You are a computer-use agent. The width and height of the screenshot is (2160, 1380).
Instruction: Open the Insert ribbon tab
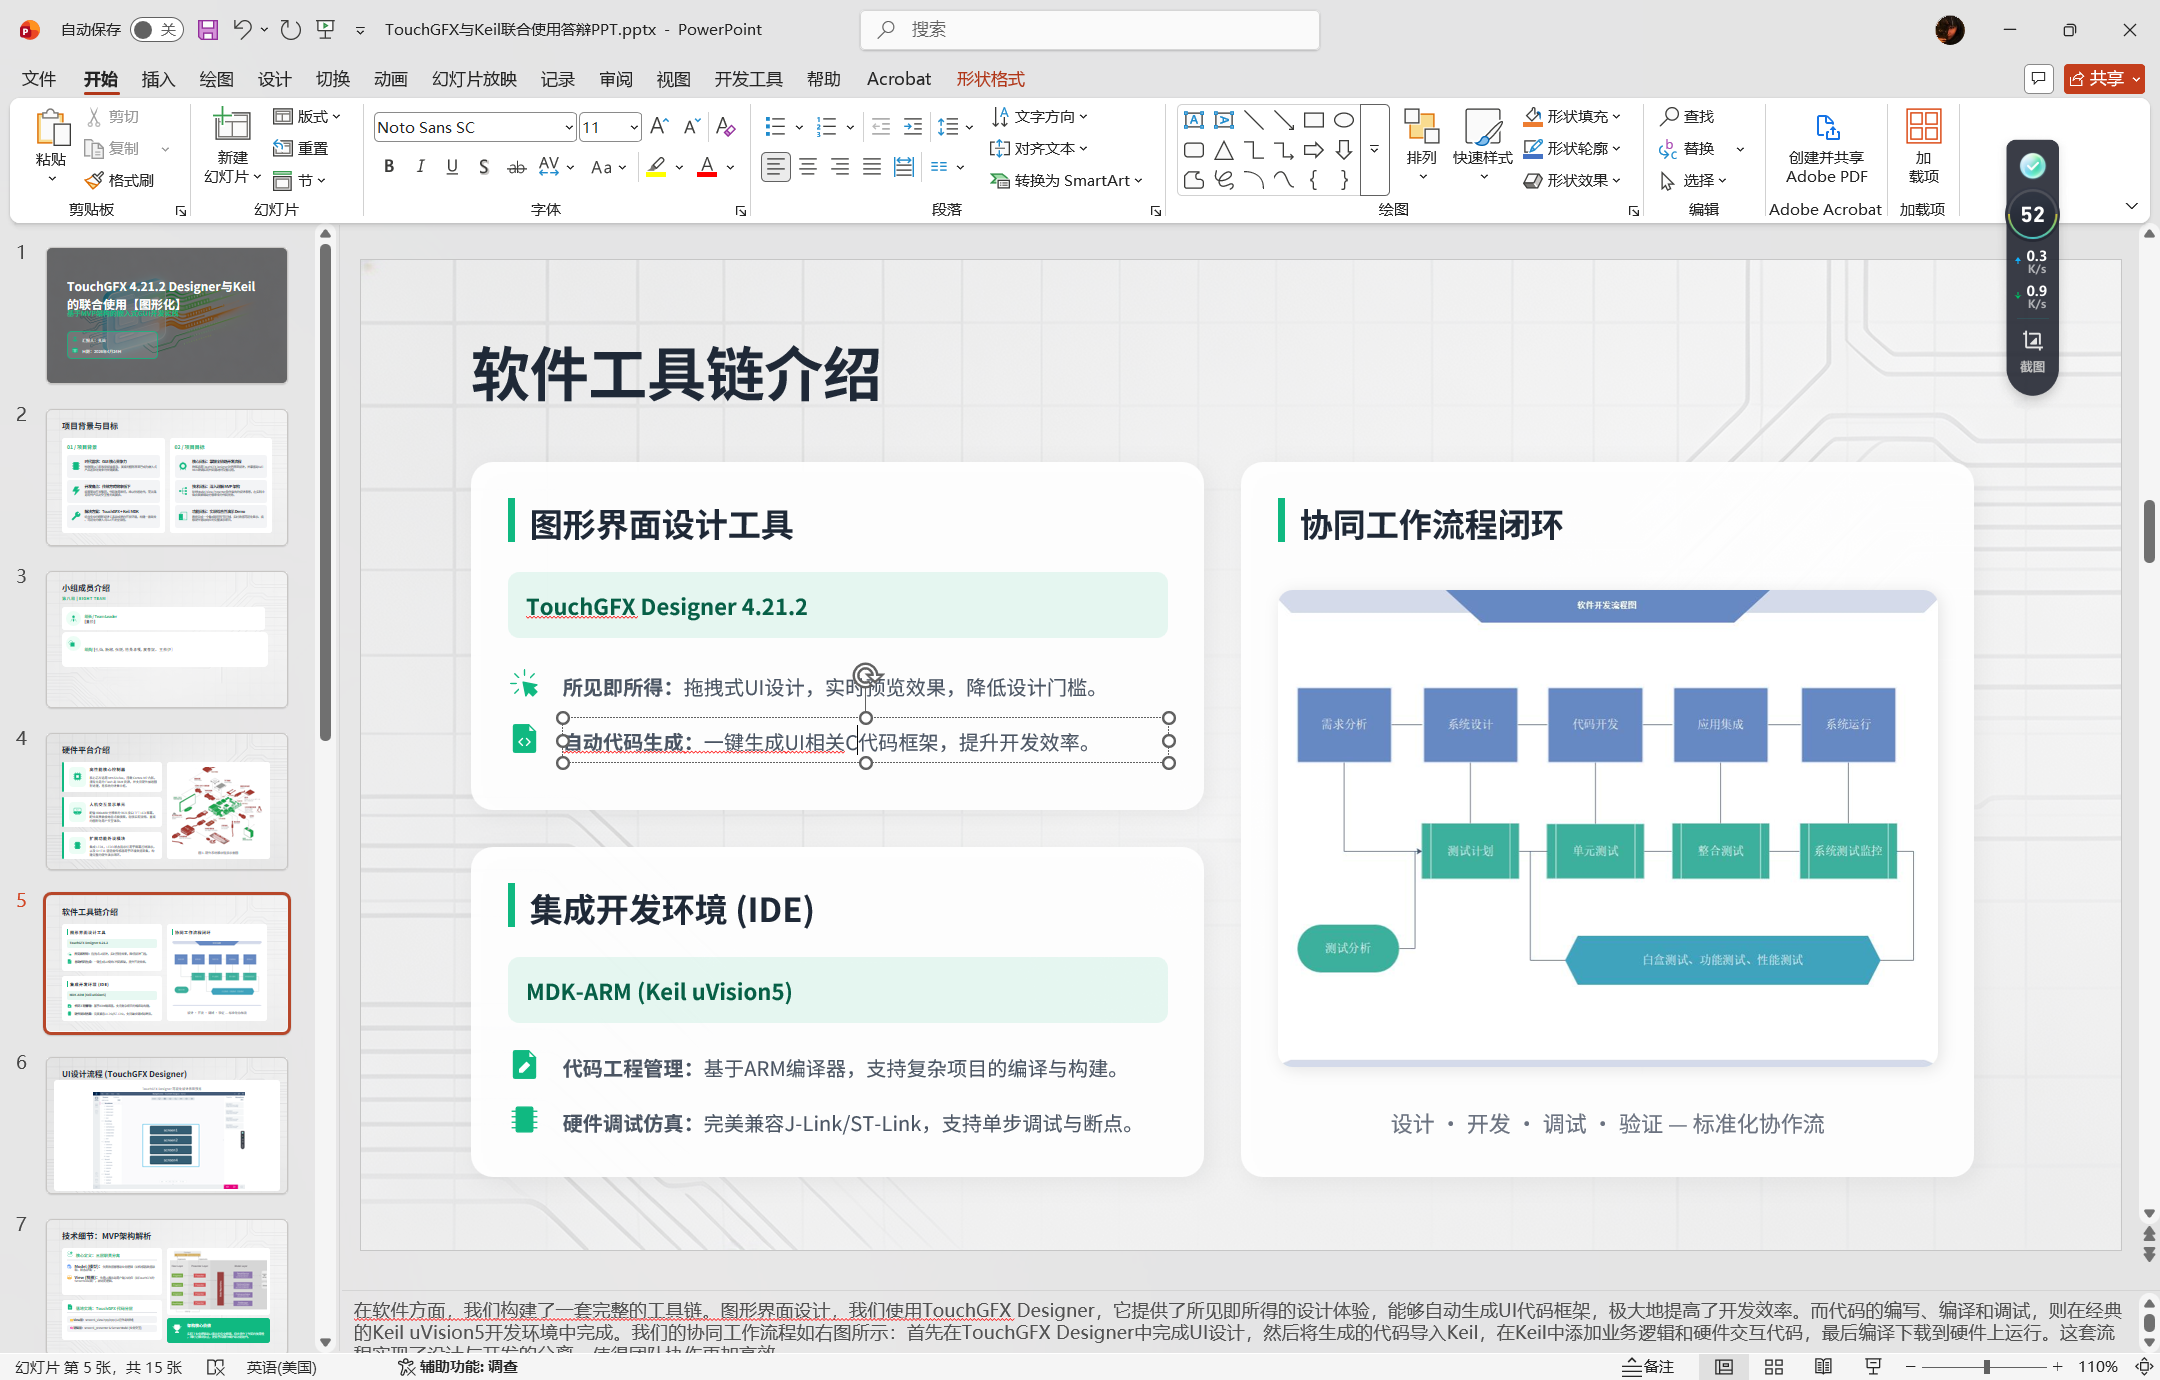pyautogui.click(x=158, y=79)
